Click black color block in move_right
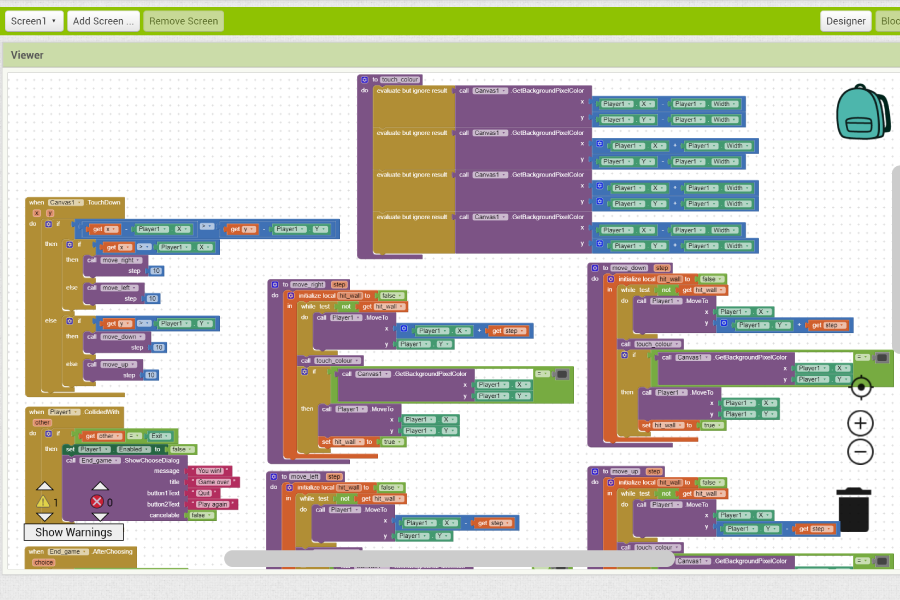This screenshot has height=600, width=900. 562,374
